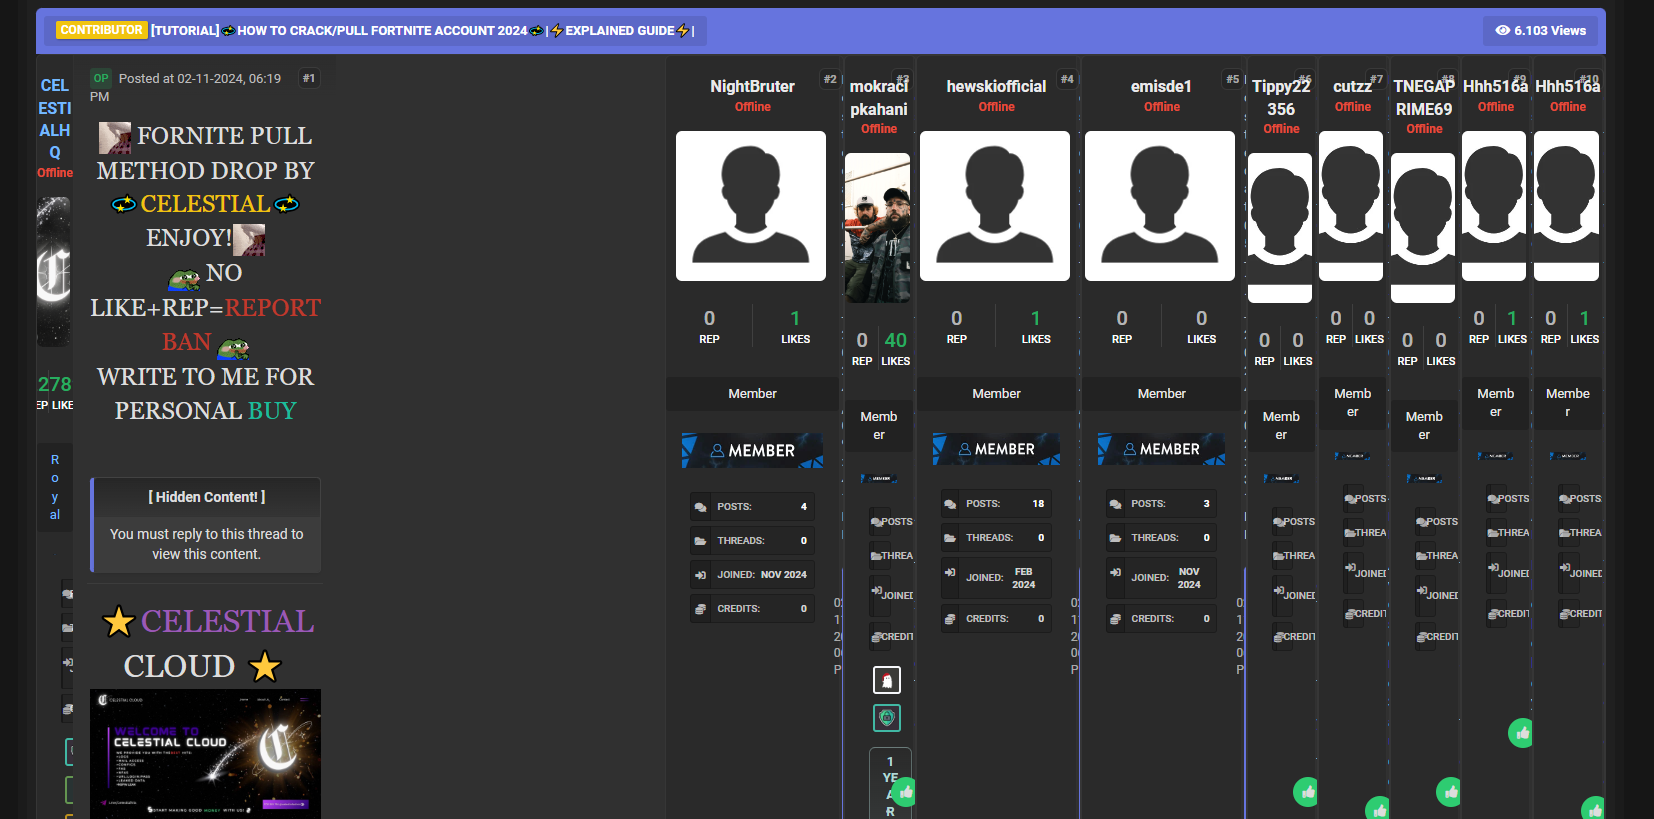
Task: Open the emisde1 profile link
Action: point(1161,86)
